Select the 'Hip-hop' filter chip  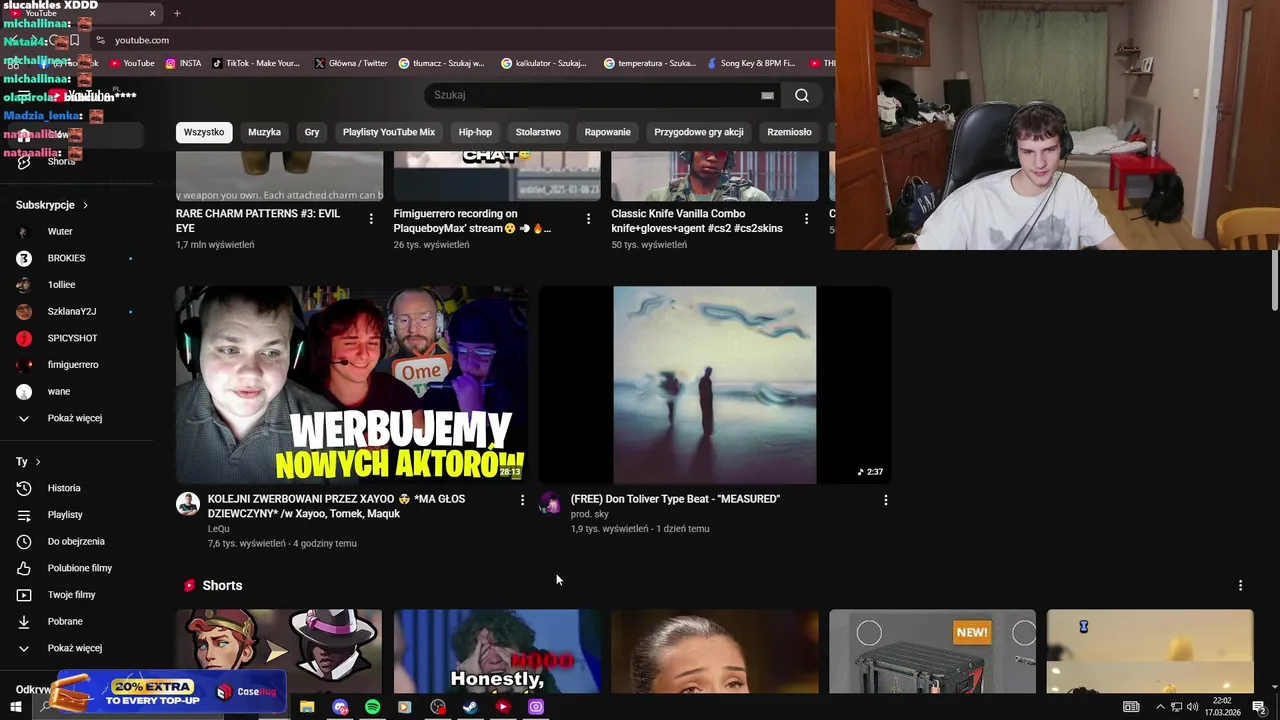tap(475, 132)
